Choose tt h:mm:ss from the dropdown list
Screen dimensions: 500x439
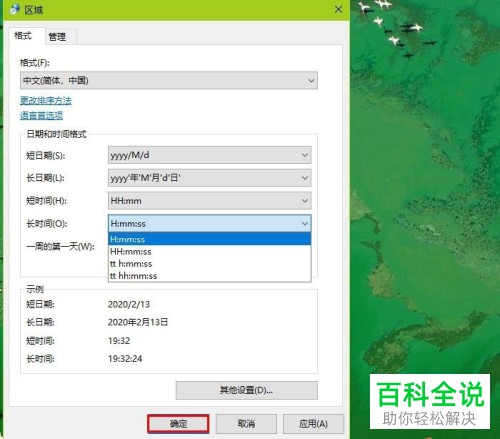pyautogui.click(x=210, y=264)
